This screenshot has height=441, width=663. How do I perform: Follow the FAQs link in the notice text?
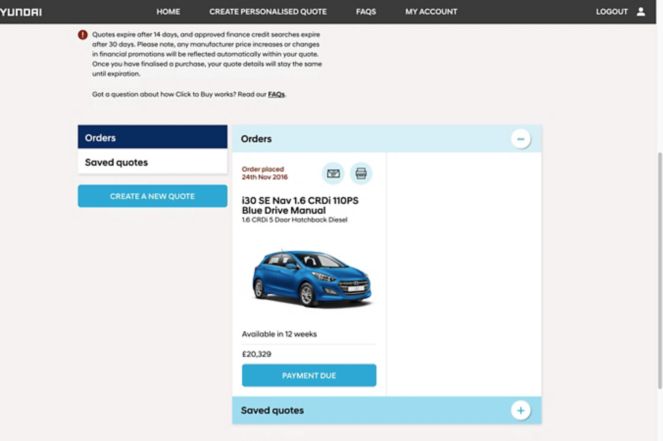coord(276,94)
